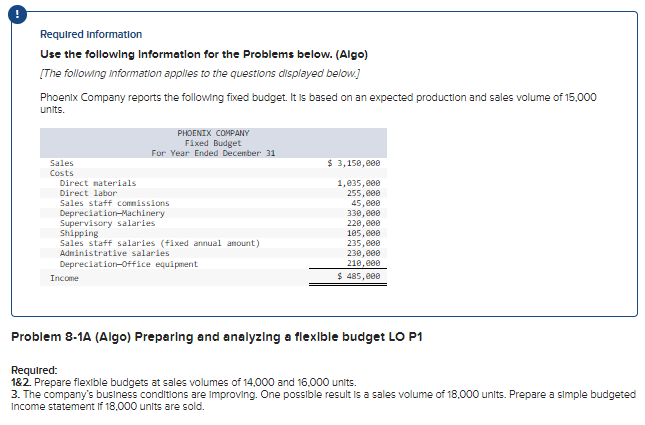Select the Administrative salaries value 230,000
The height and width of the screenshot is (425, 645).
(x=364, y=253)
